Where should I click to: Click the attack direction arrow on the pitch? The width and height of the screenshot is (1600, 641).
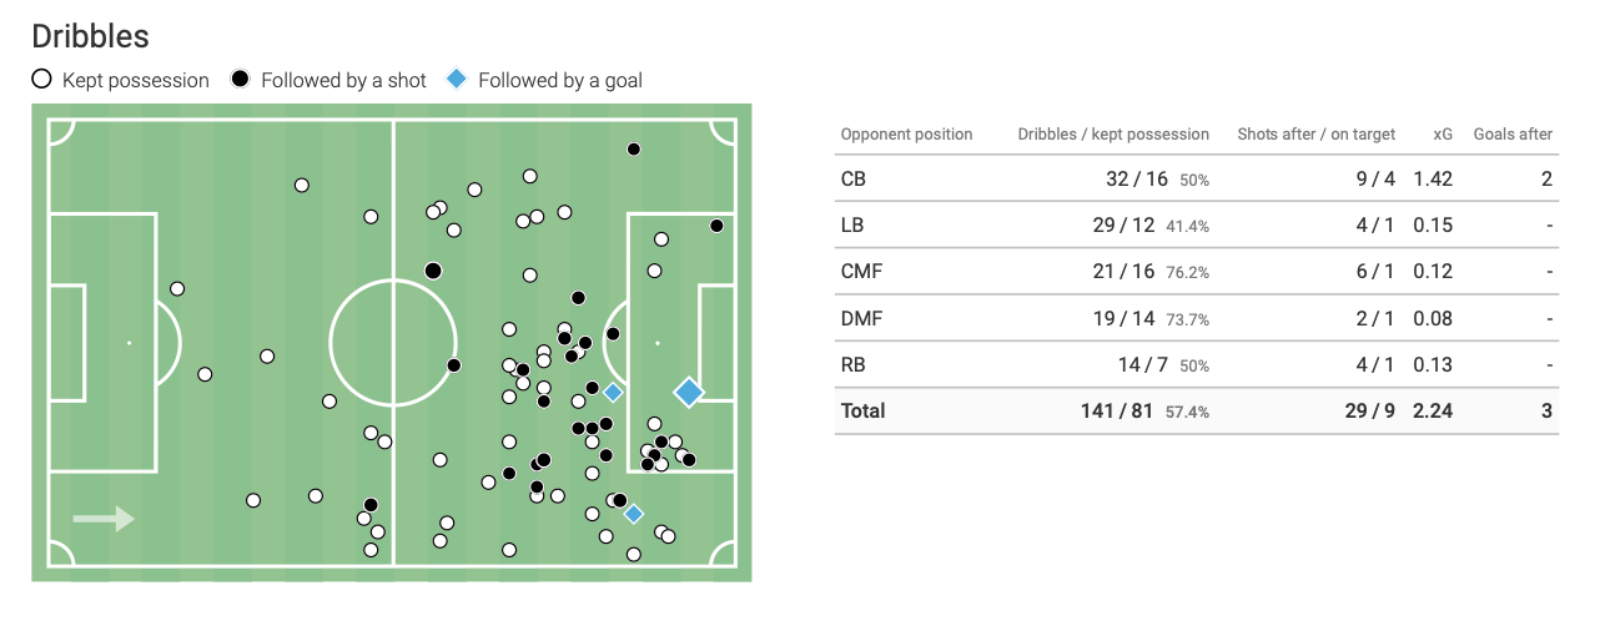click(x=104, y=518)
